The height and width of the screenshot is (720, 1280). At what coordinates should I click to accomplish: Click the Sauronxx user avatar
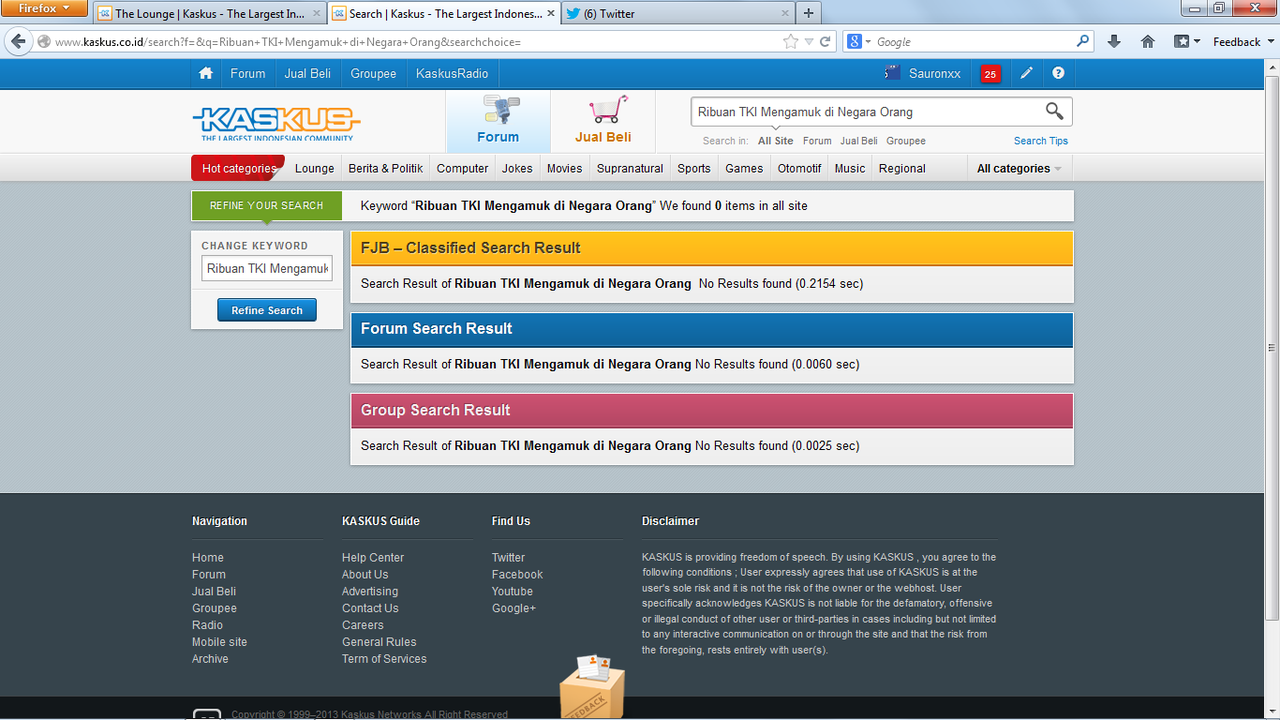(892, 73)
